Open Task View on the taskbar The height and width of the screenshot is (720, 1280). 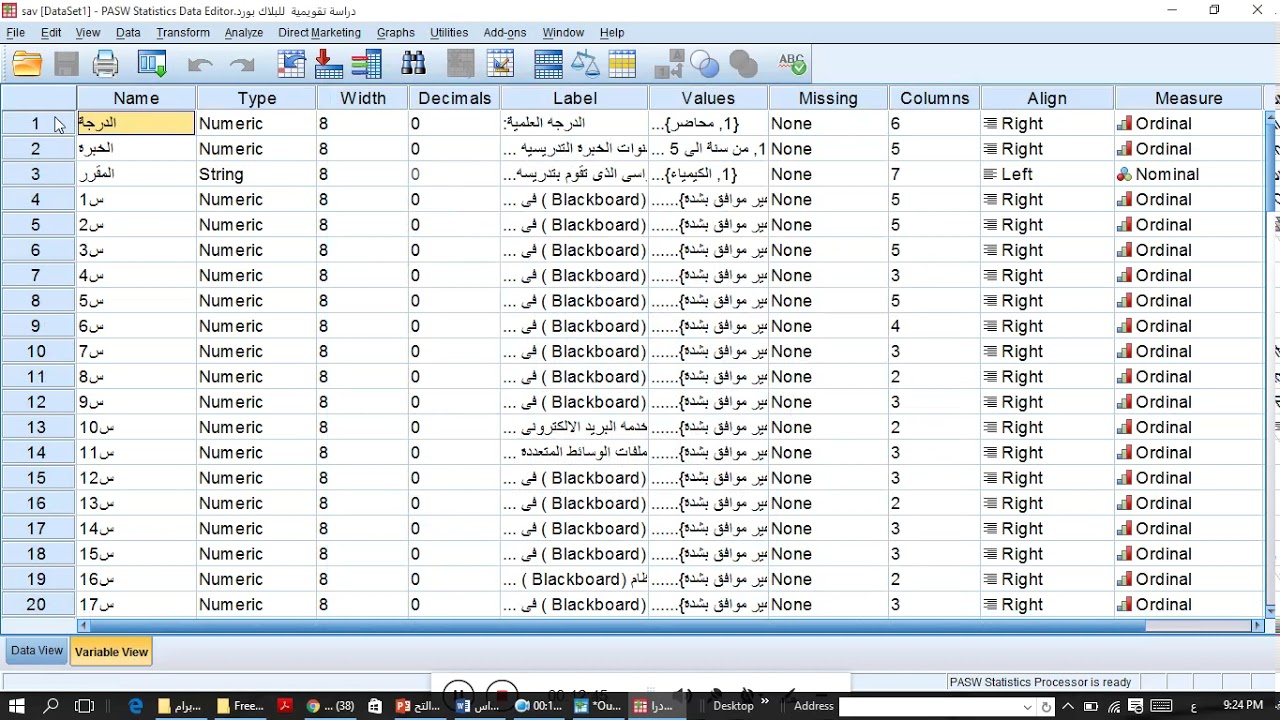84,706
